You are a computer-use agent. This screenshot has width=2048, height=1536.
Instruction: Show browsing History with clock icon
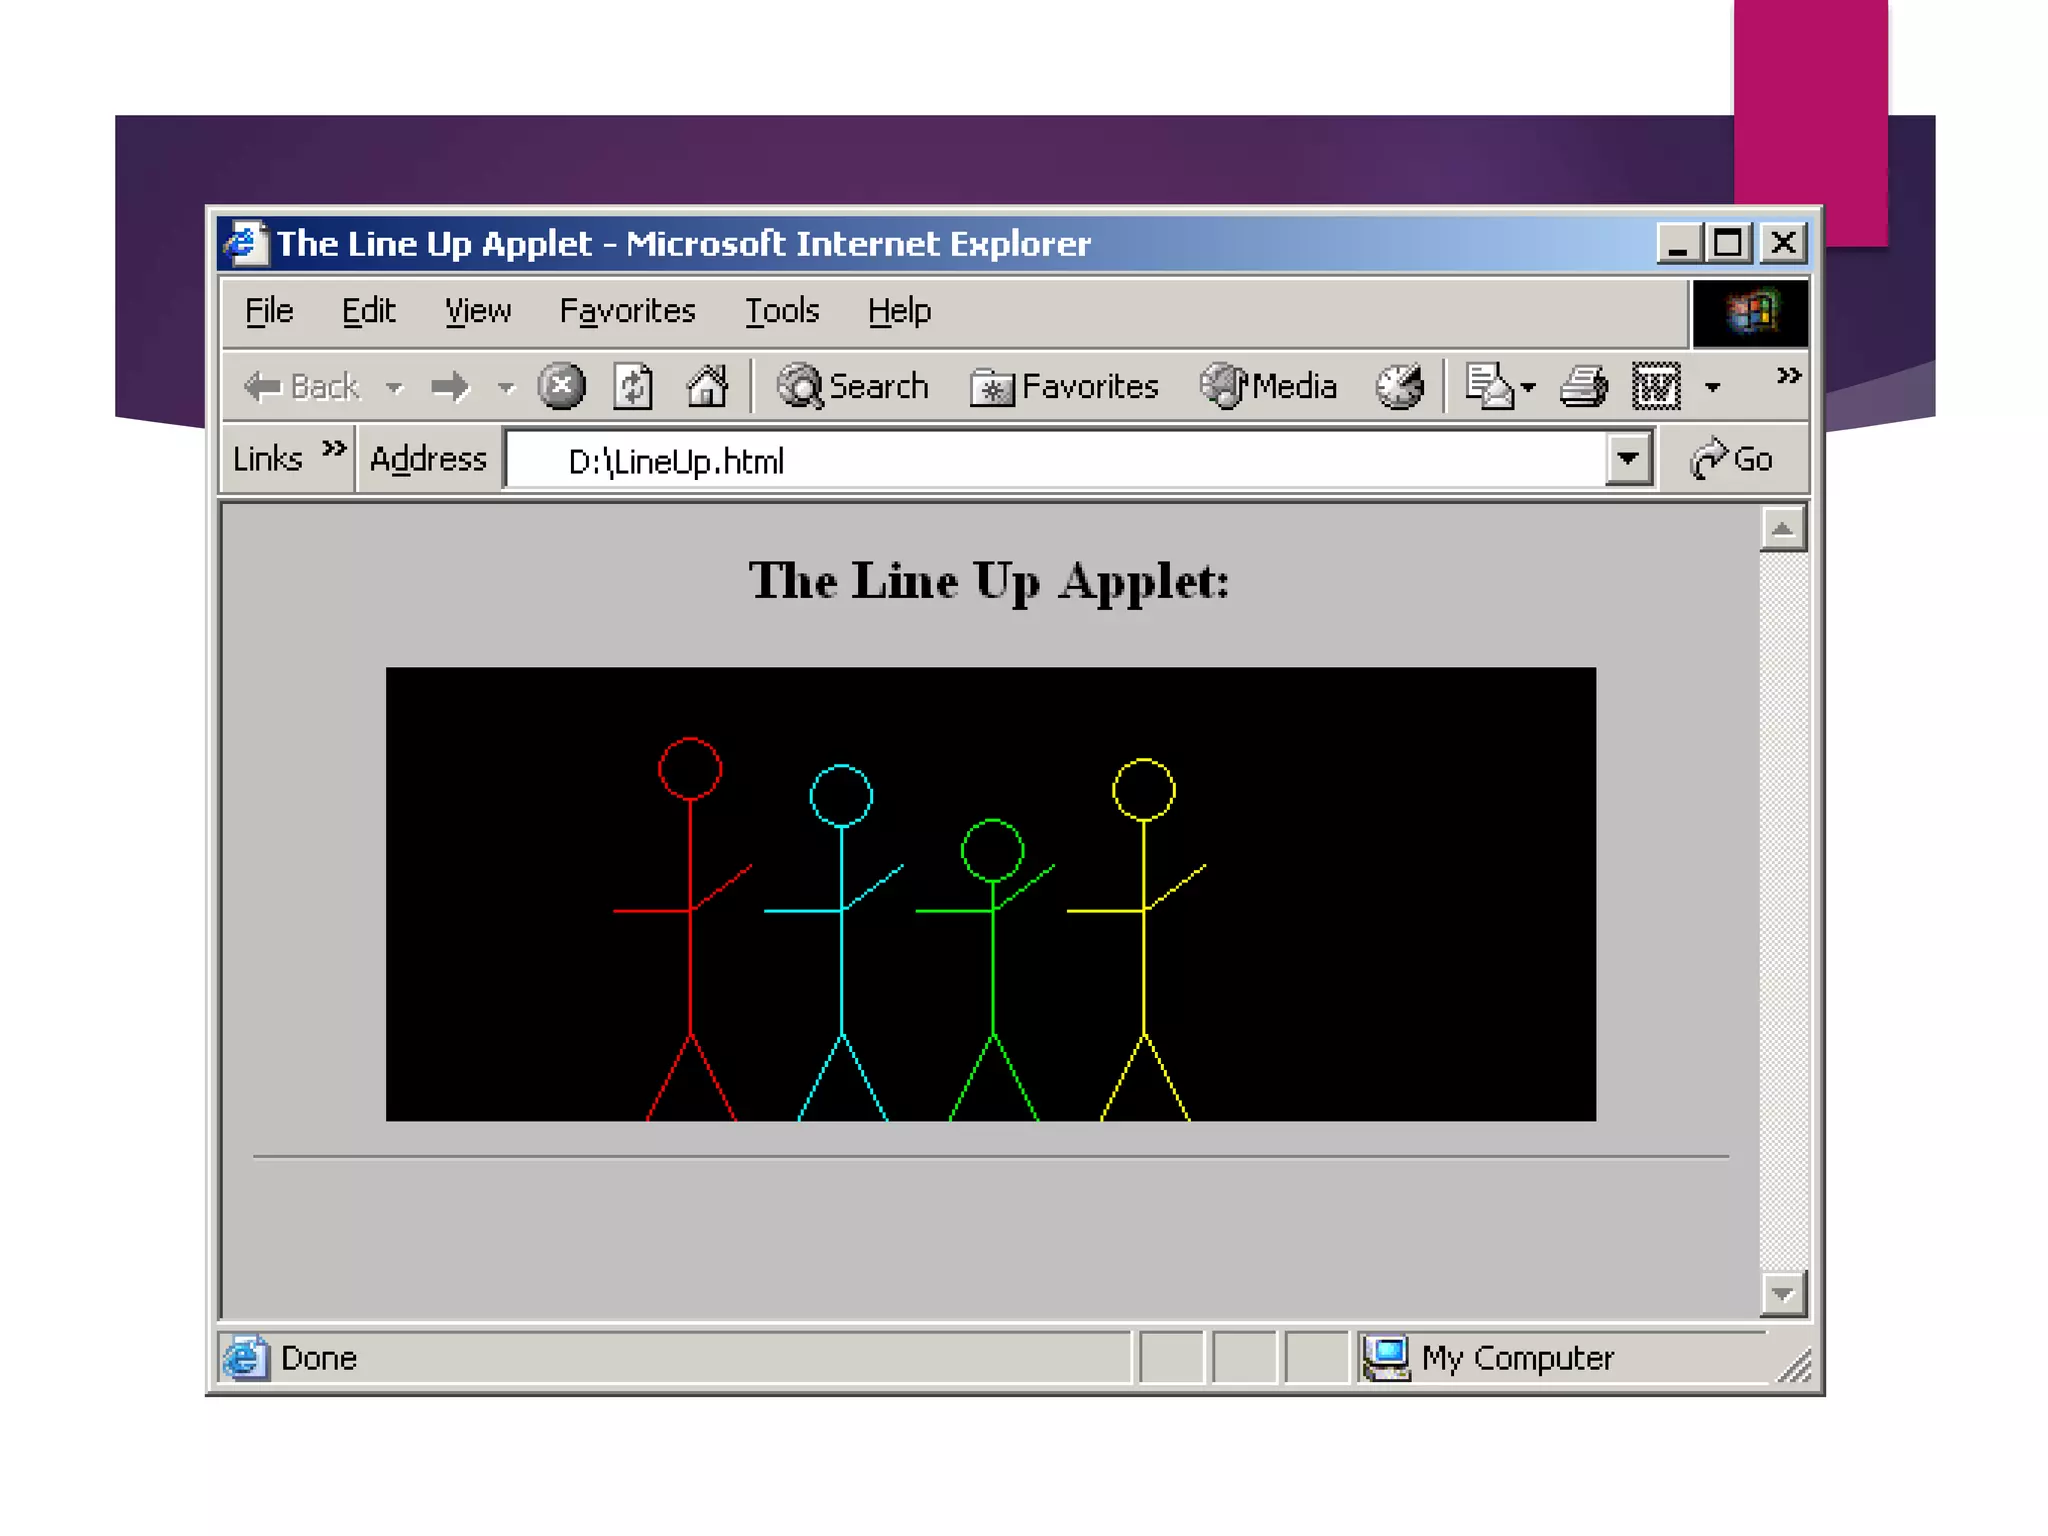1398,386
